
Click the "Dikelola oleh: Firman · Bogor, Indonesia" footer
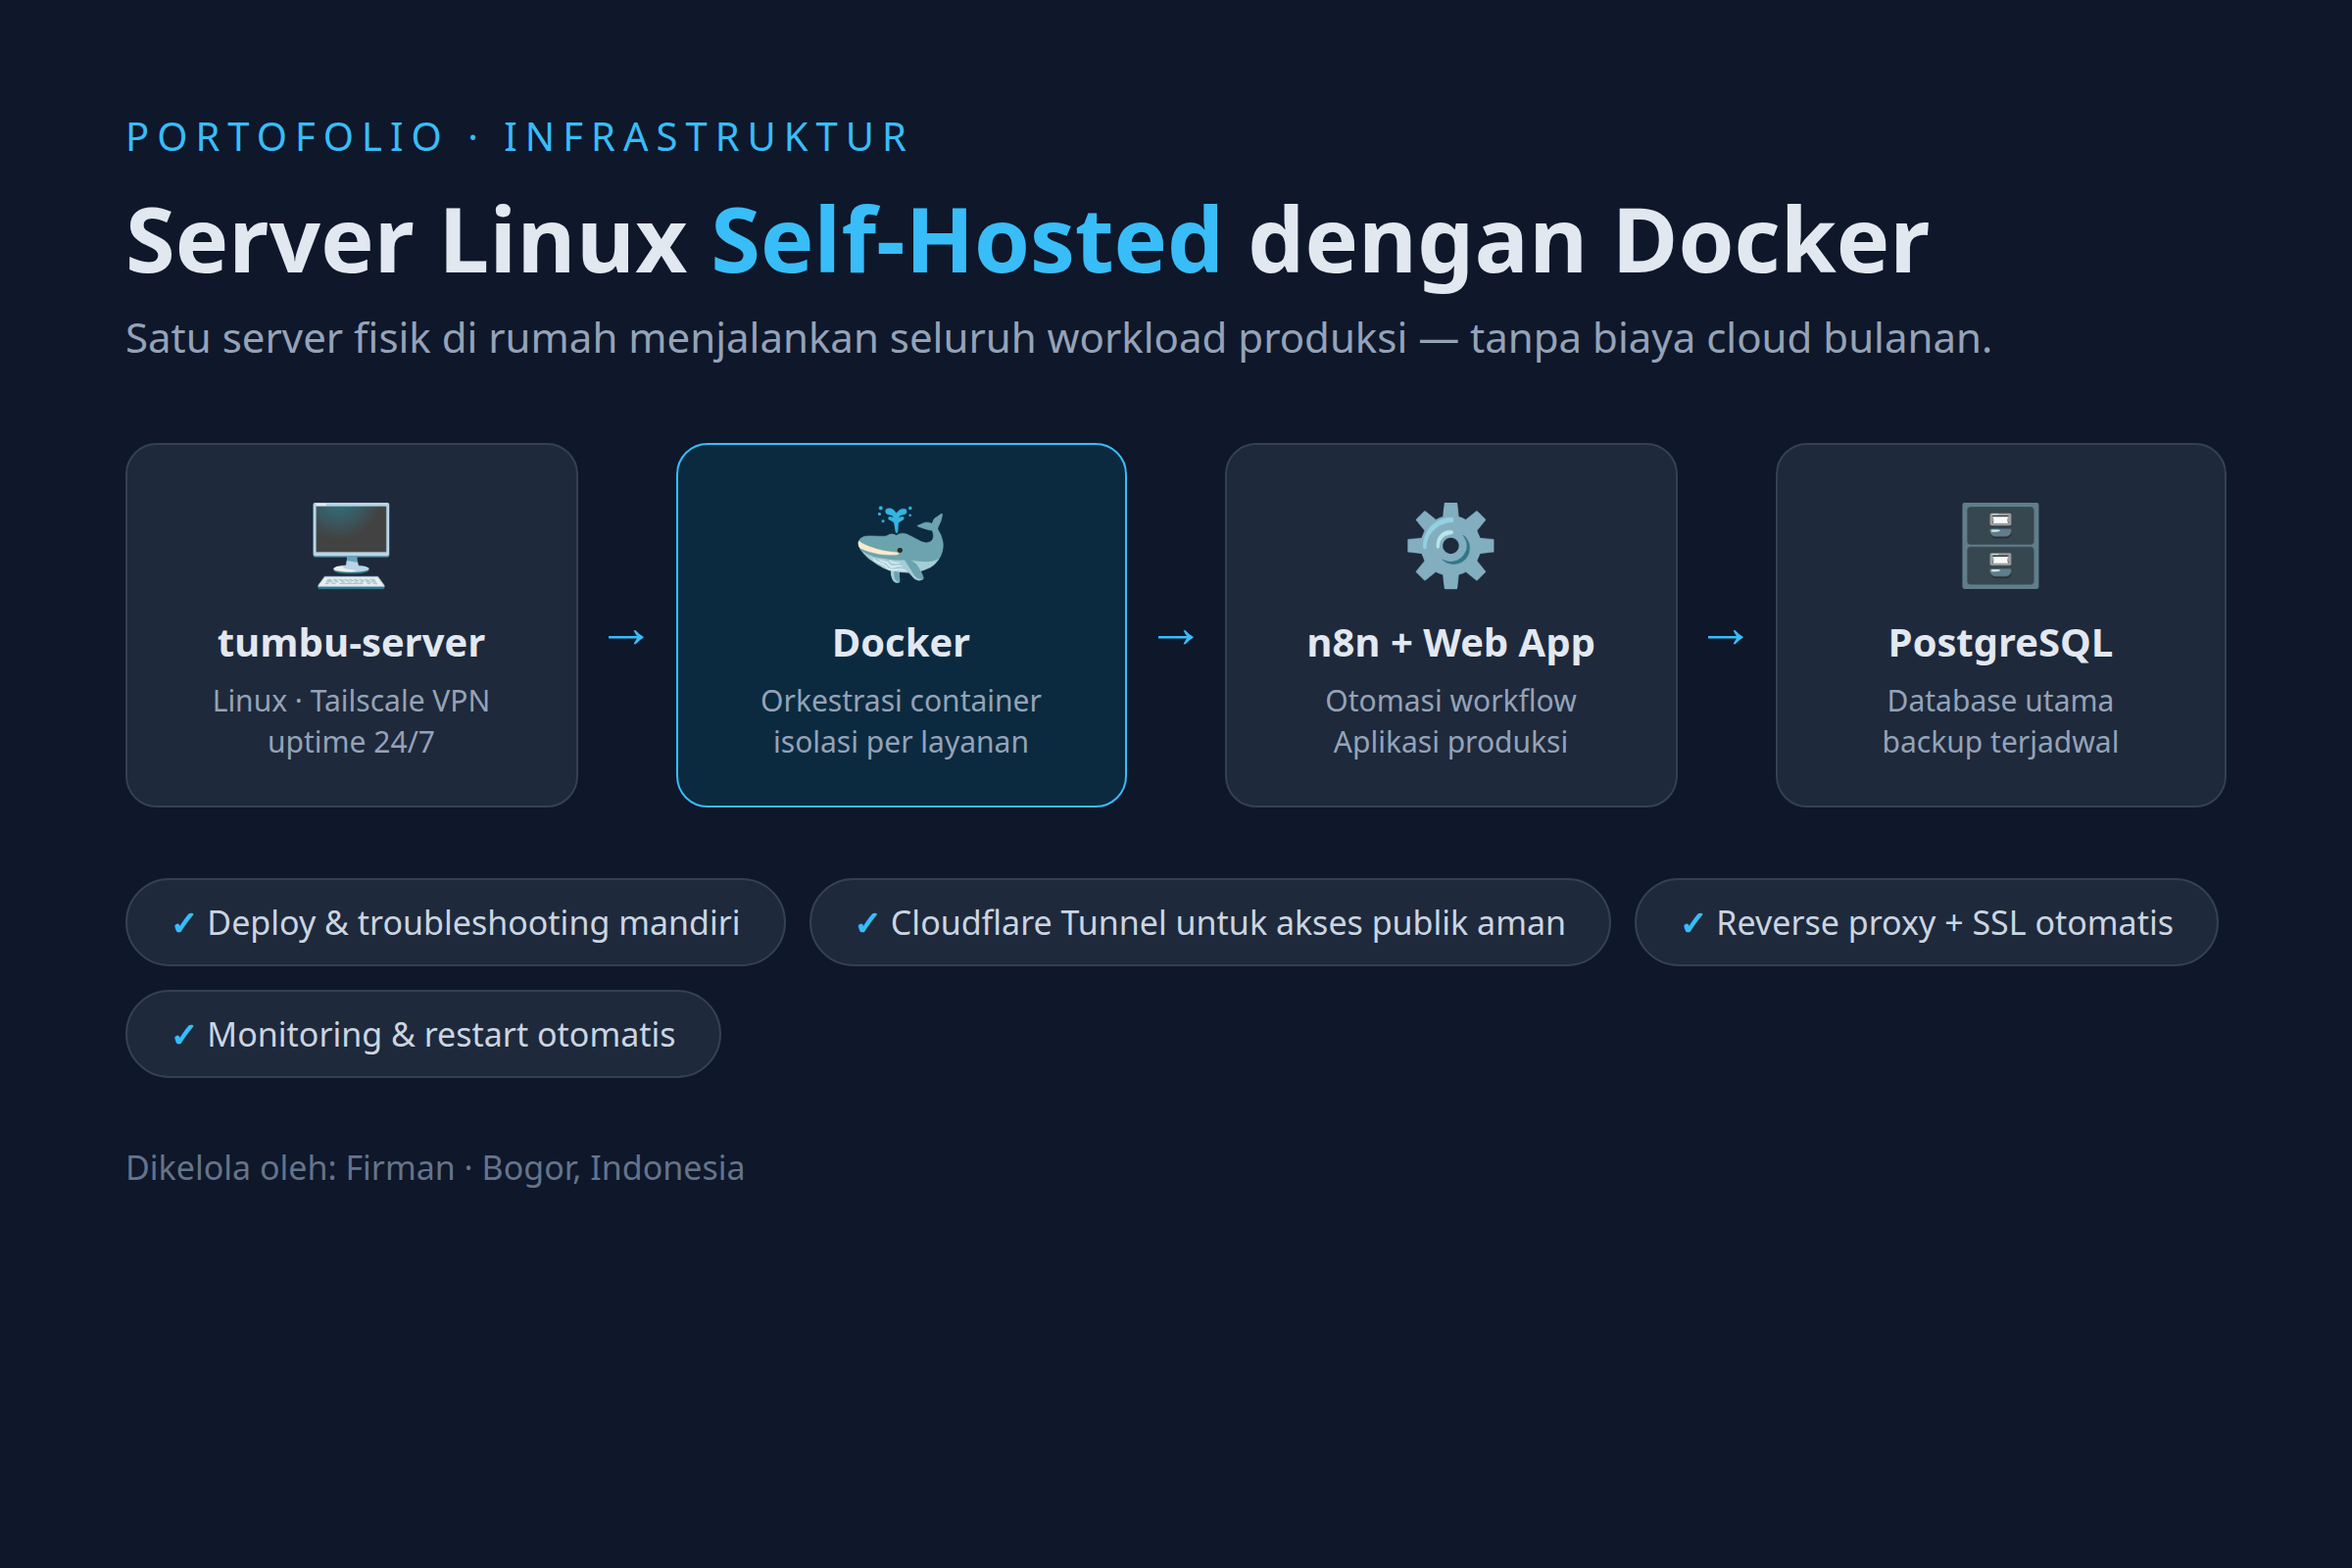coord(435,1168)
